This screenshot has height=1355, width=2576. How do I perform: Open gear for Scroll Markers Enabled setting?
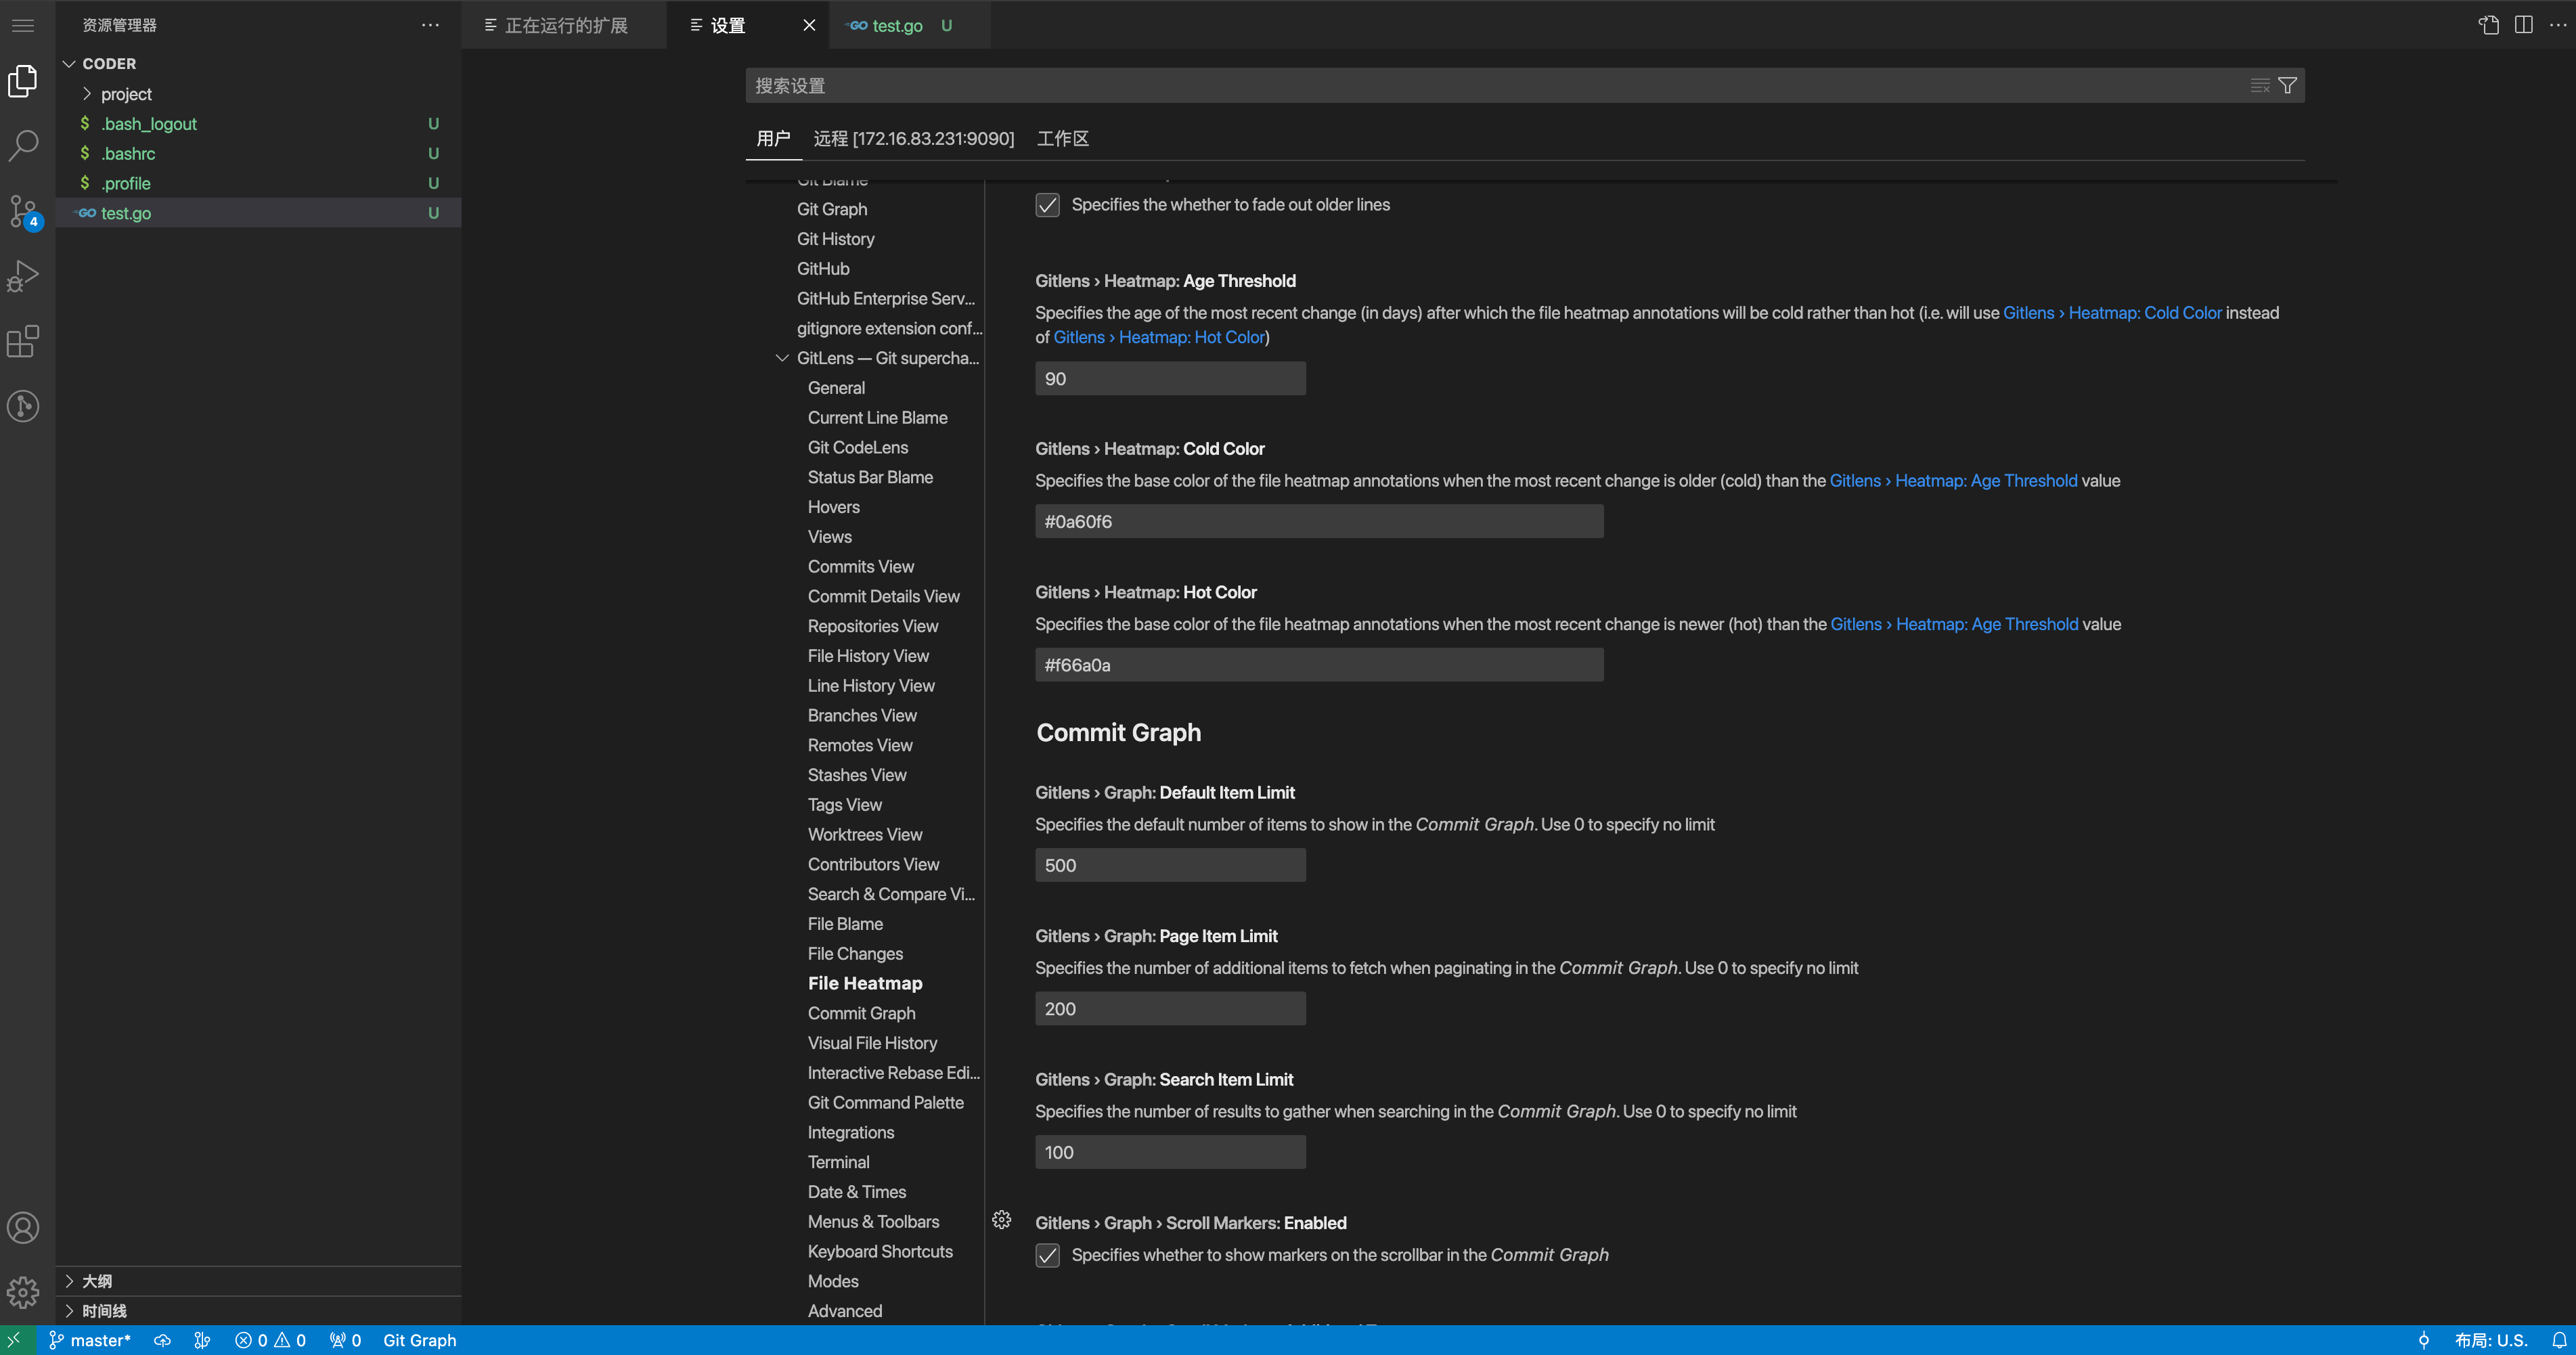(1002, 1220)
